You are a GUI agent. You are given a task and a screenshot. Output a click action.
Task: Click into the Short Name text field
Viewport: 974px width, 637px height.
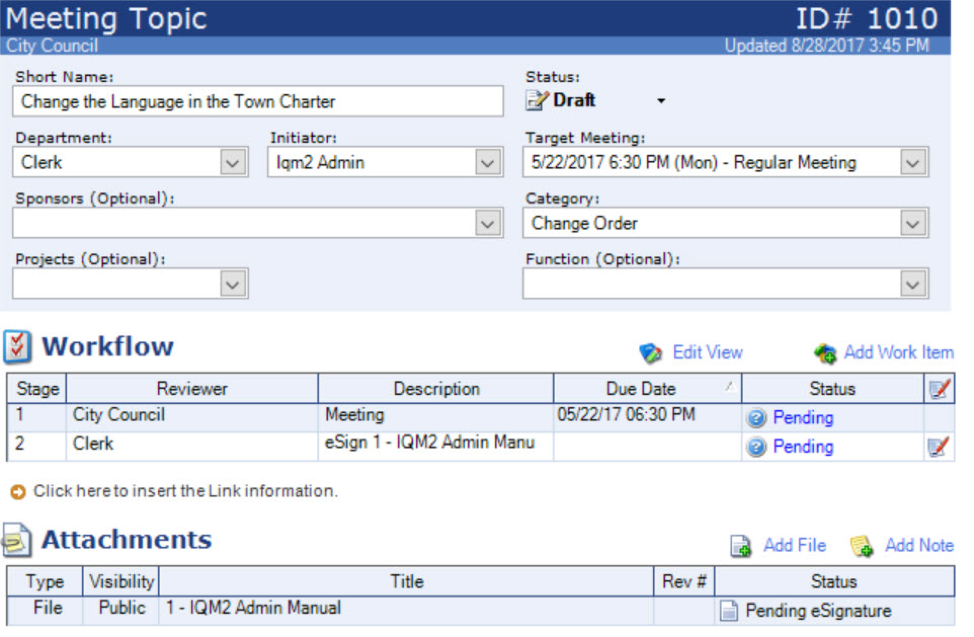click(258, 101)
